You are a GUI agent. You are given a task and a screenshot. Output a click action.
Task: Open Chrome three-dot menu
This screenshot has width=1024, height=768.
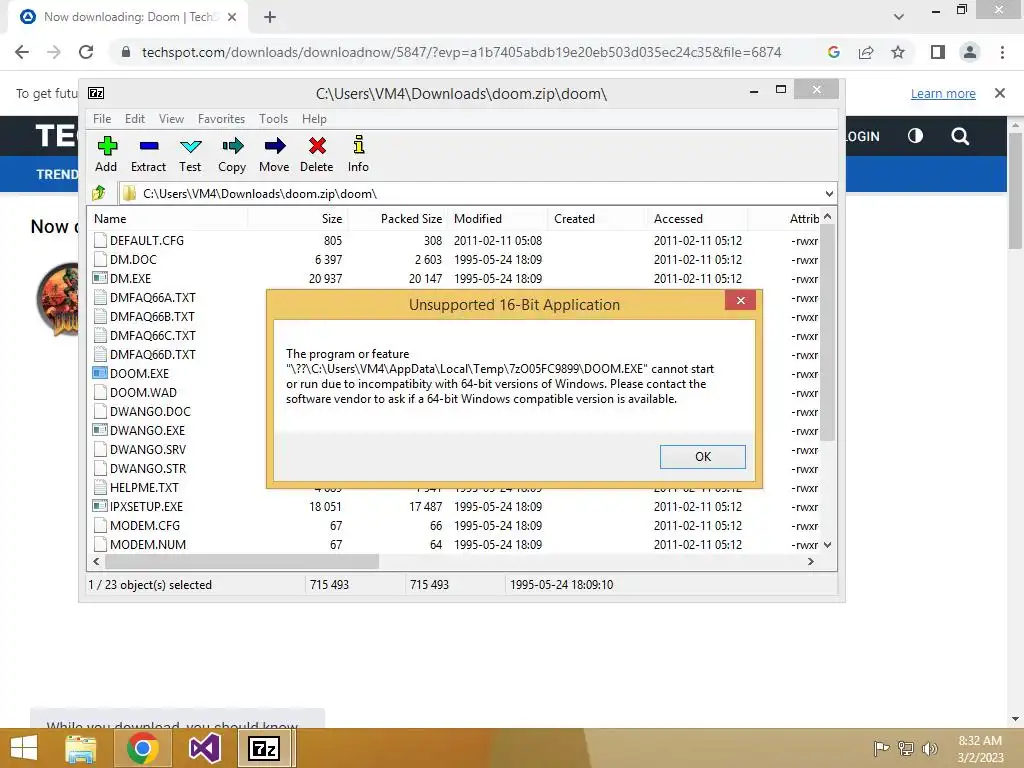point(1002,52)
